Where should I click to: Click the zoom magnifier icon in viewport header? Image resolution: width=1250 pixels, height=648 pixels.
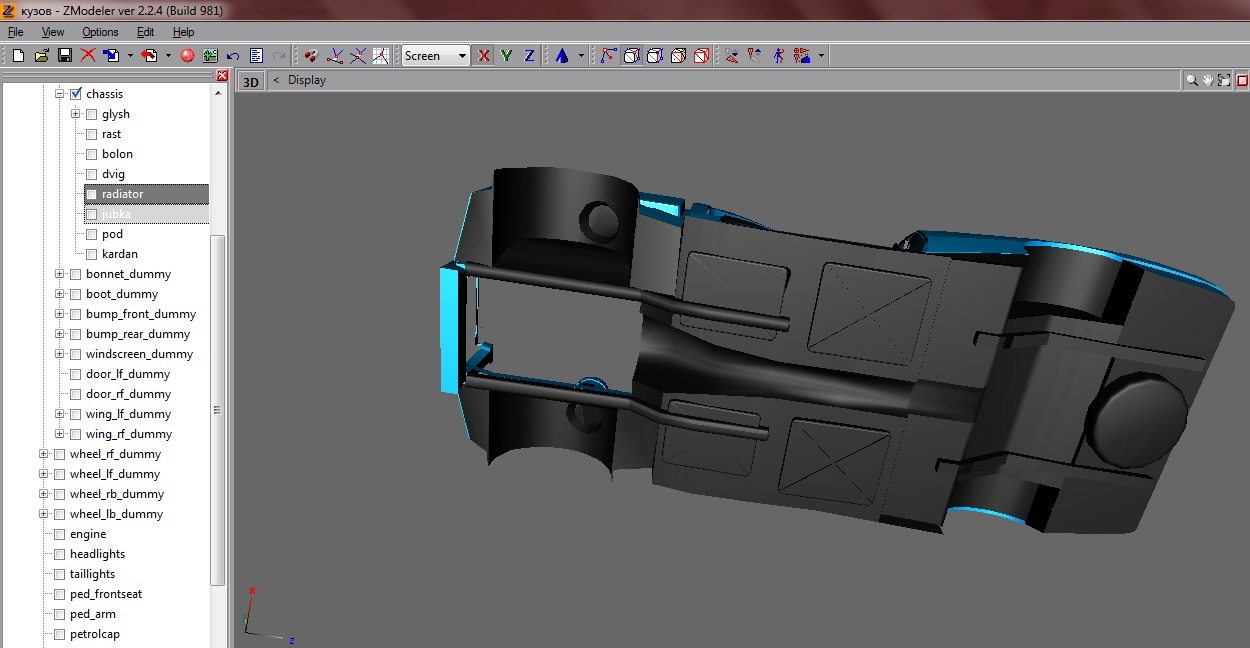1192,80
